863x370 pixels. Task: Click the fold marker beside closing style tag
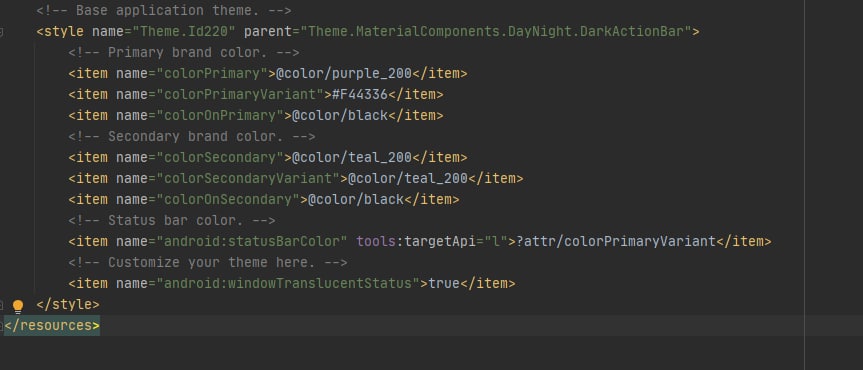point(1,304)
